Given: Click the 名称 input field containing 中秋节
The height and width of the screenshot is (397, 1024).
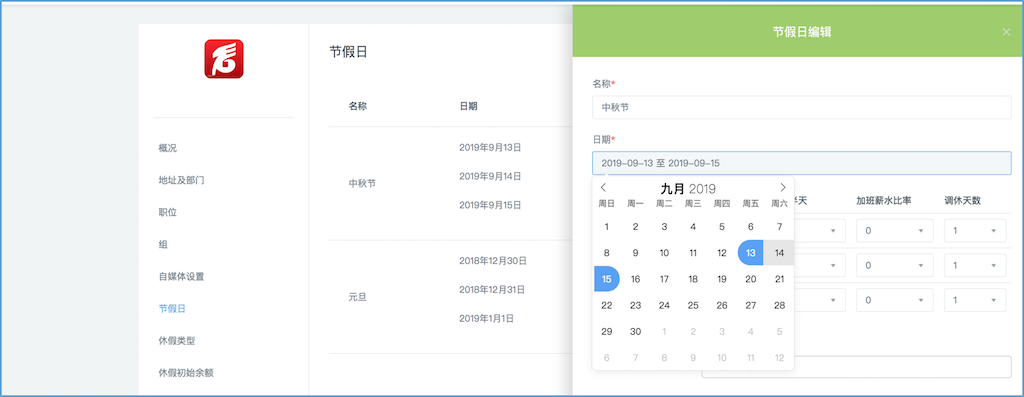Looking at the screenshot, I should pos(801,107).
